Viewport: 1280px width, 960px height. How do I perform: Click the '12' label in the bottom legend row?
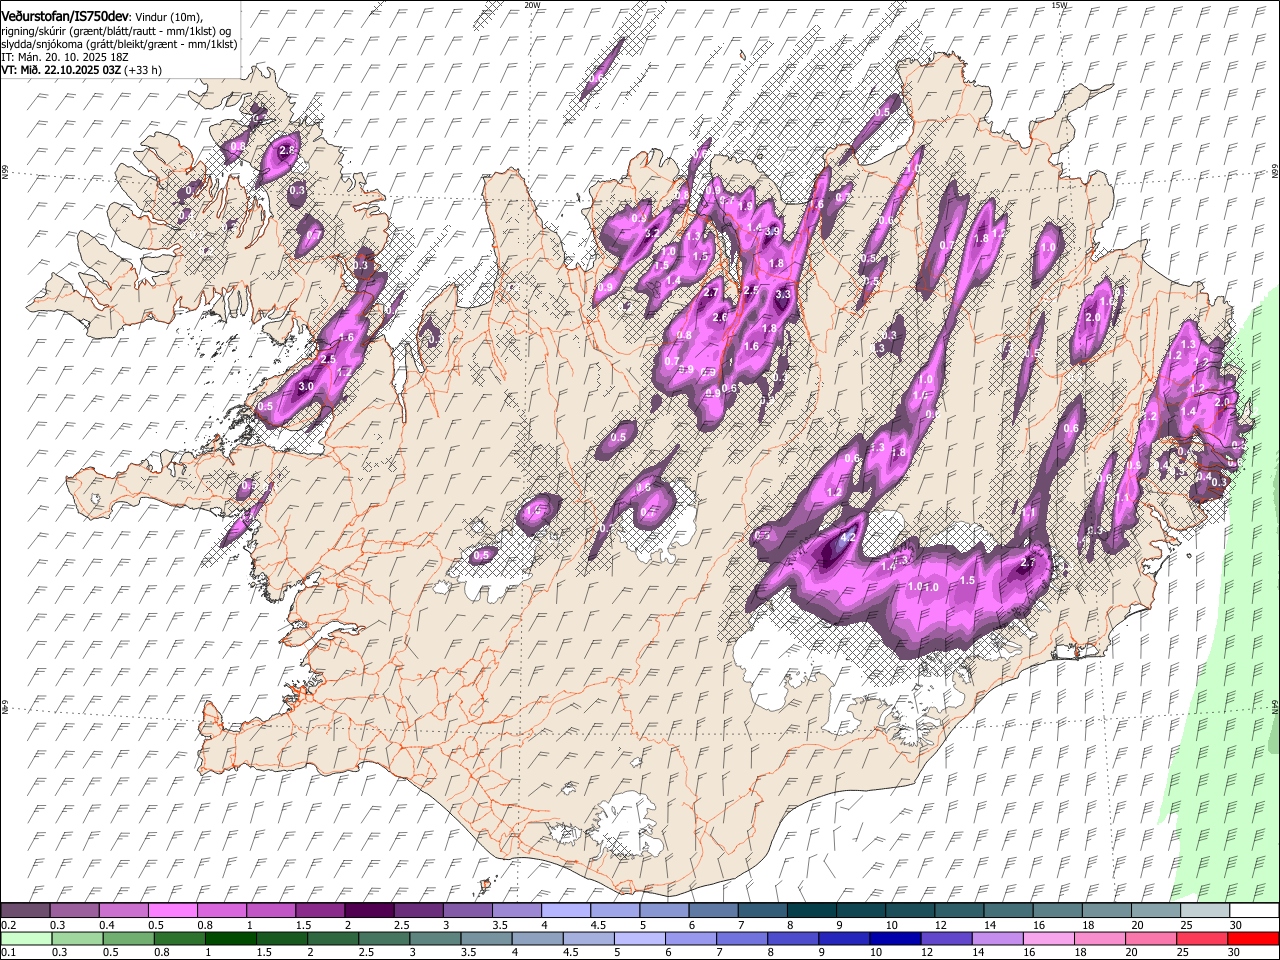926,952
